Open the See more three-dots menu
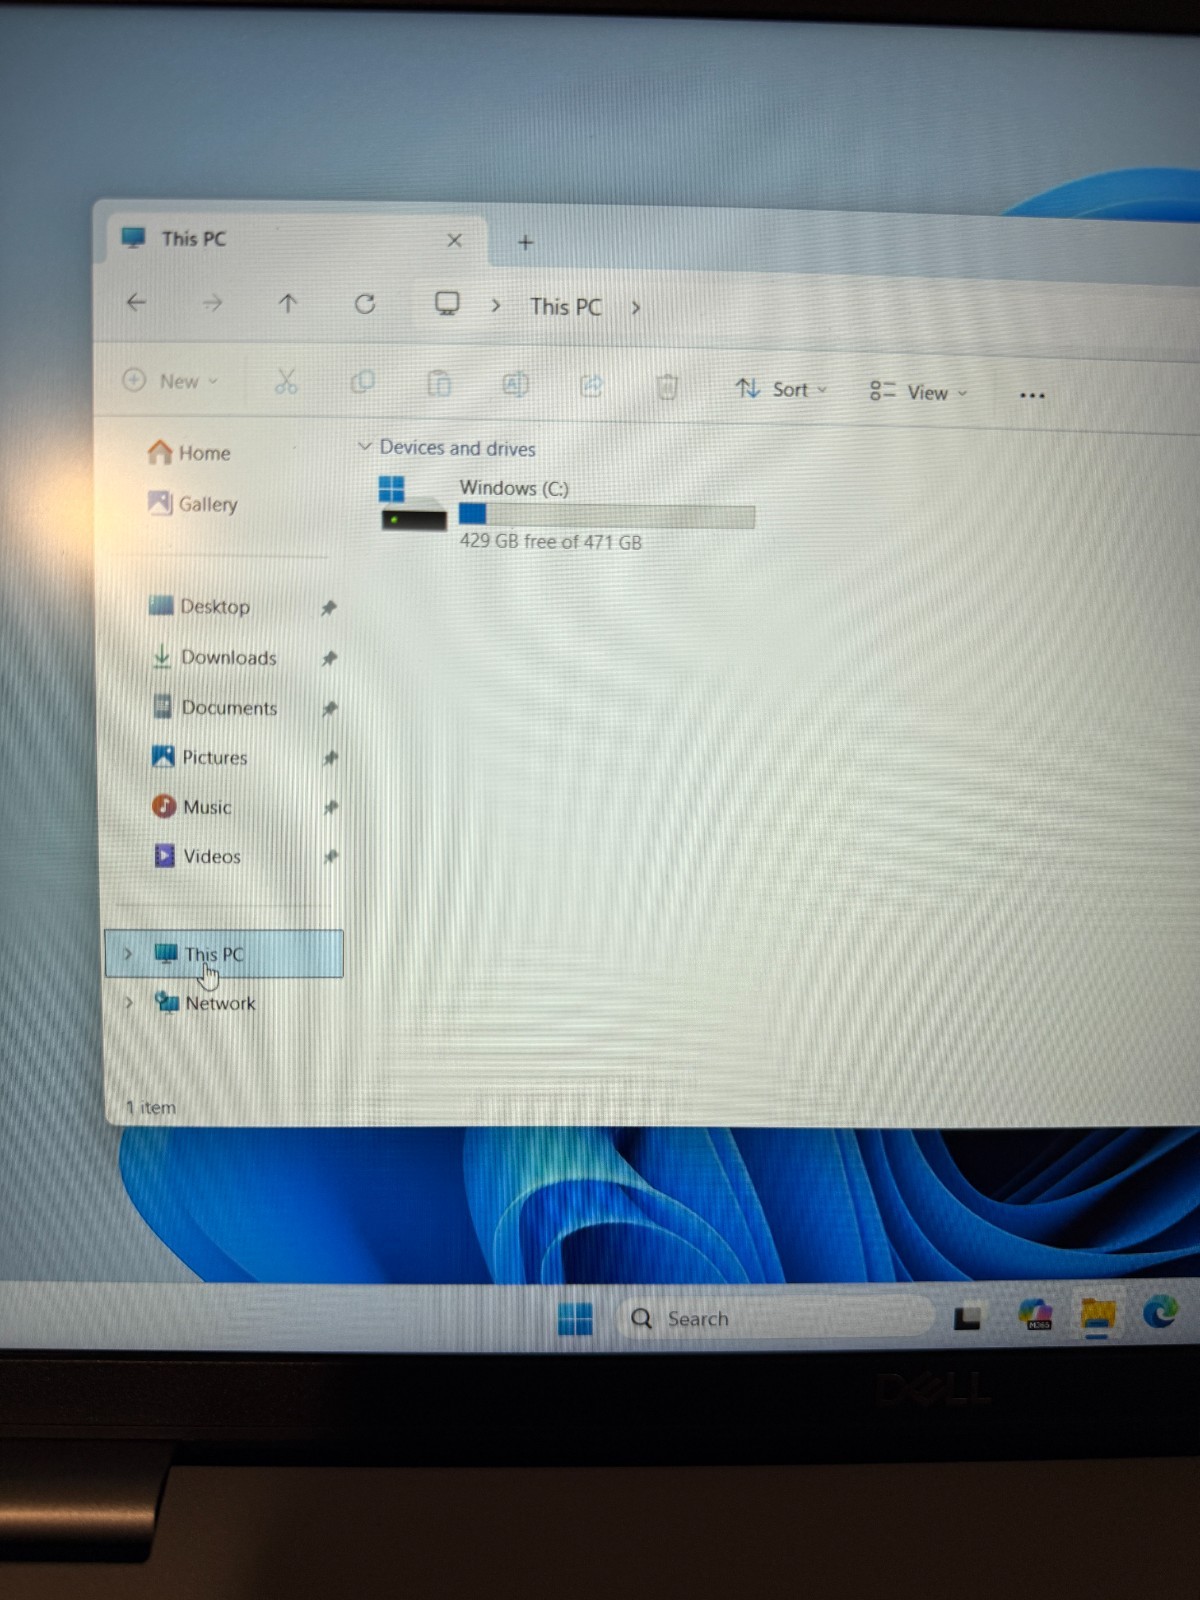This screenshot has height=1600, width=1200. point(1032,396)
